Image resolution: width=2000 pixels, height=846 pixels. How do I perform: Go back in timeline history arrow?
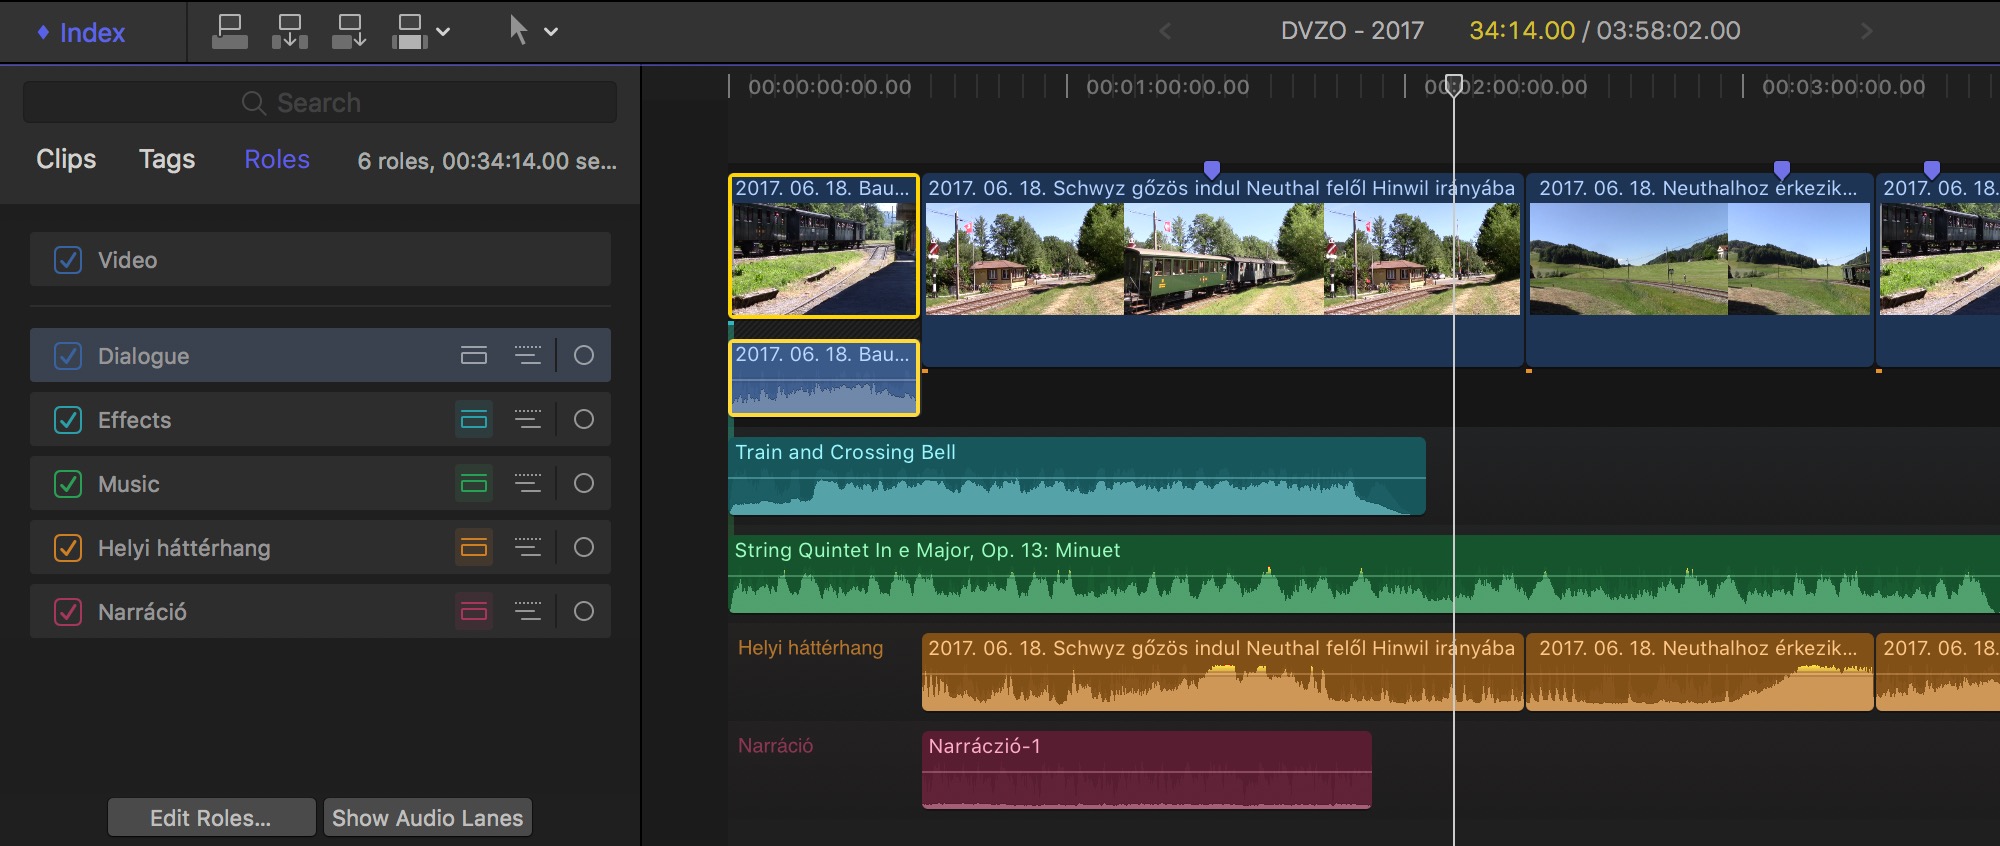point(1165,31)
